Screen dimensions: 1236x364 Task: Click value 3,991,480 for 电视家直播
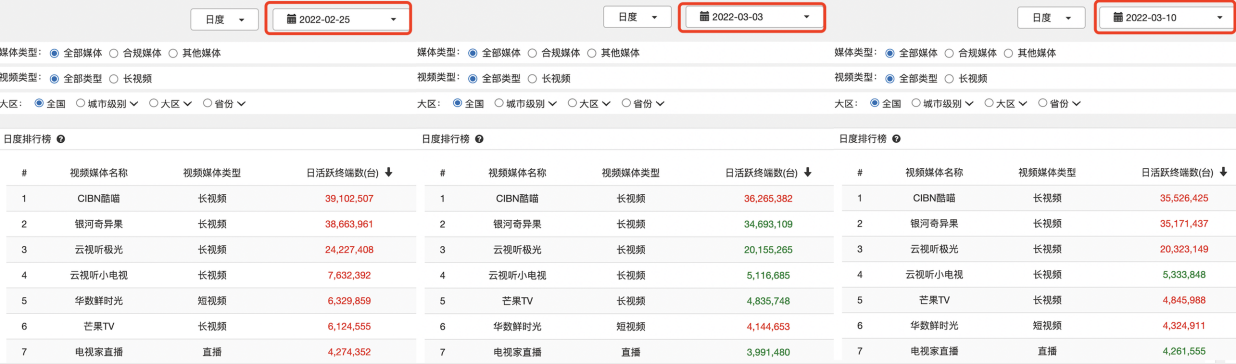coord(768,352)
